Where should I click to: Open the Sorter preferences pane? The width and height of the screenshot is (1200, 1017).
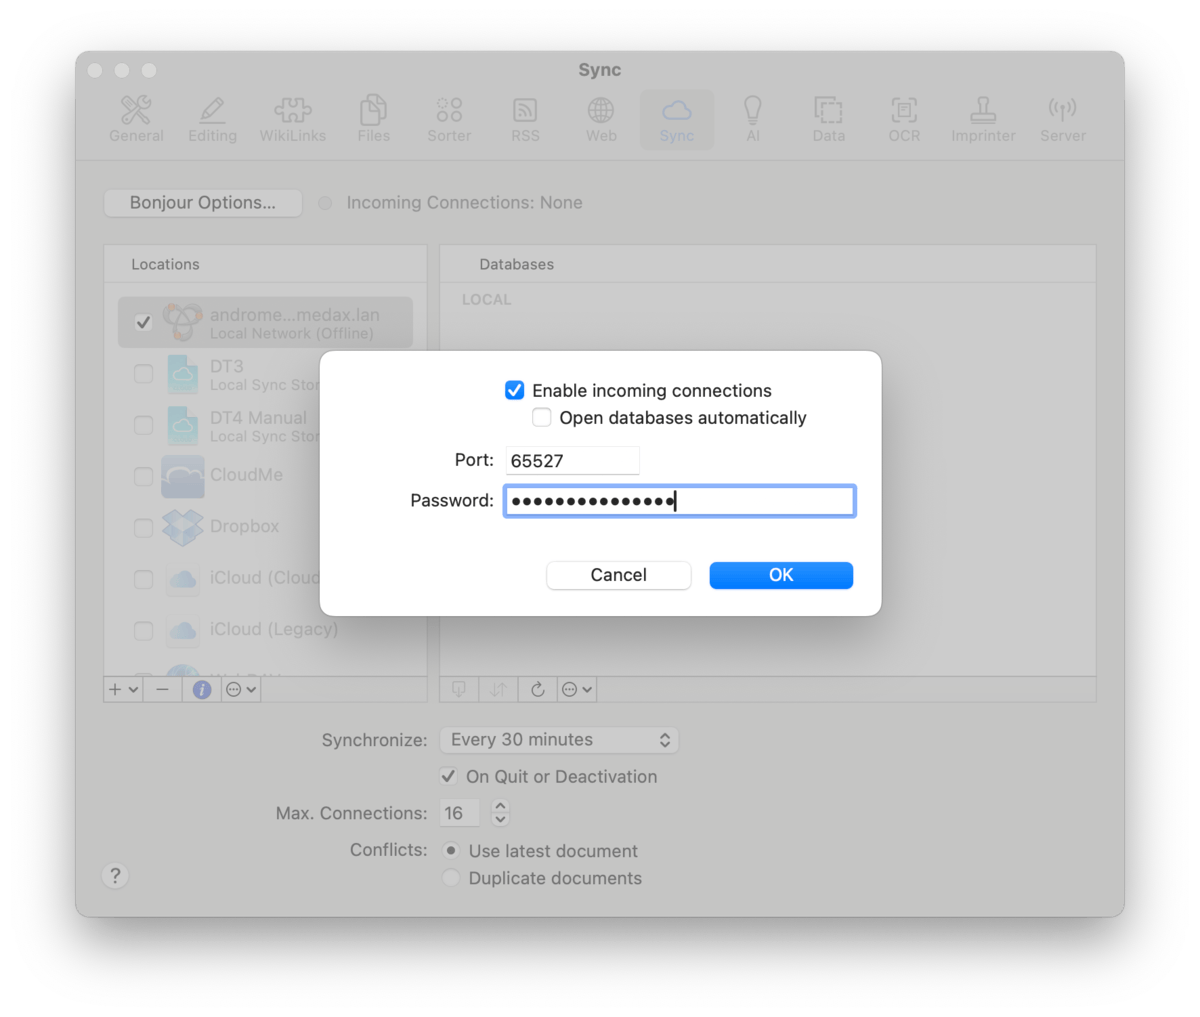click(x=449, y=119)
